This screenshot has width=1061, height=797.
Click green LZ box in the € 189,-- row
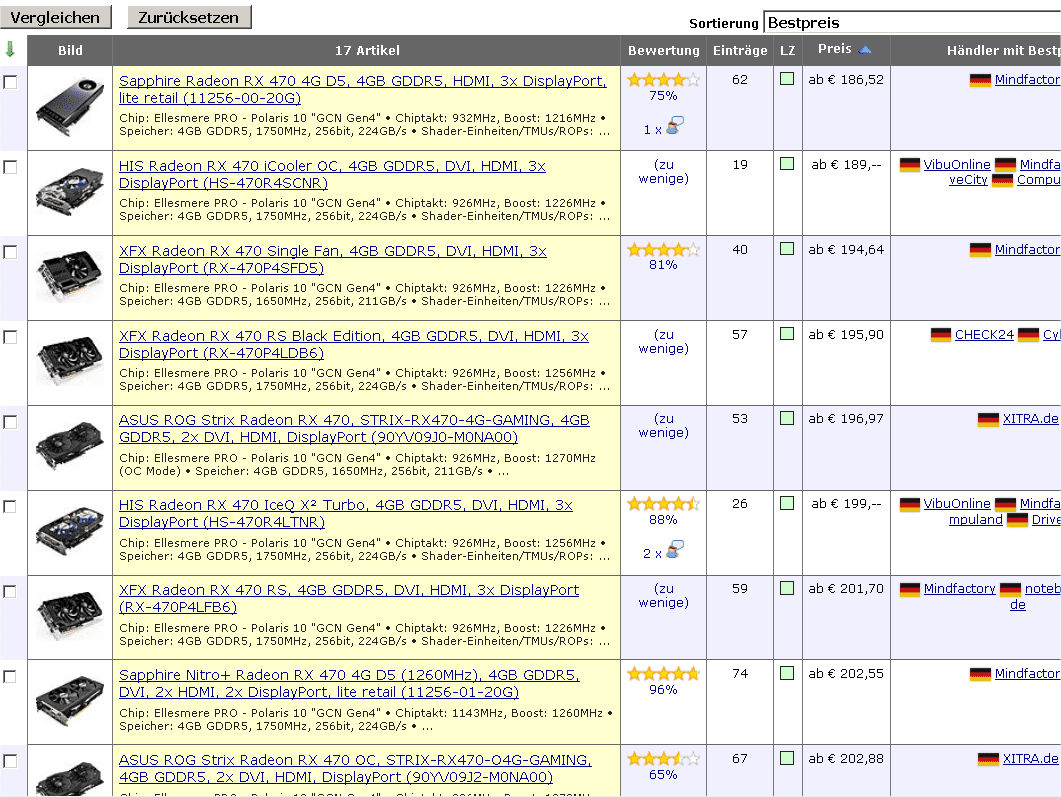[x=787, y=164]
